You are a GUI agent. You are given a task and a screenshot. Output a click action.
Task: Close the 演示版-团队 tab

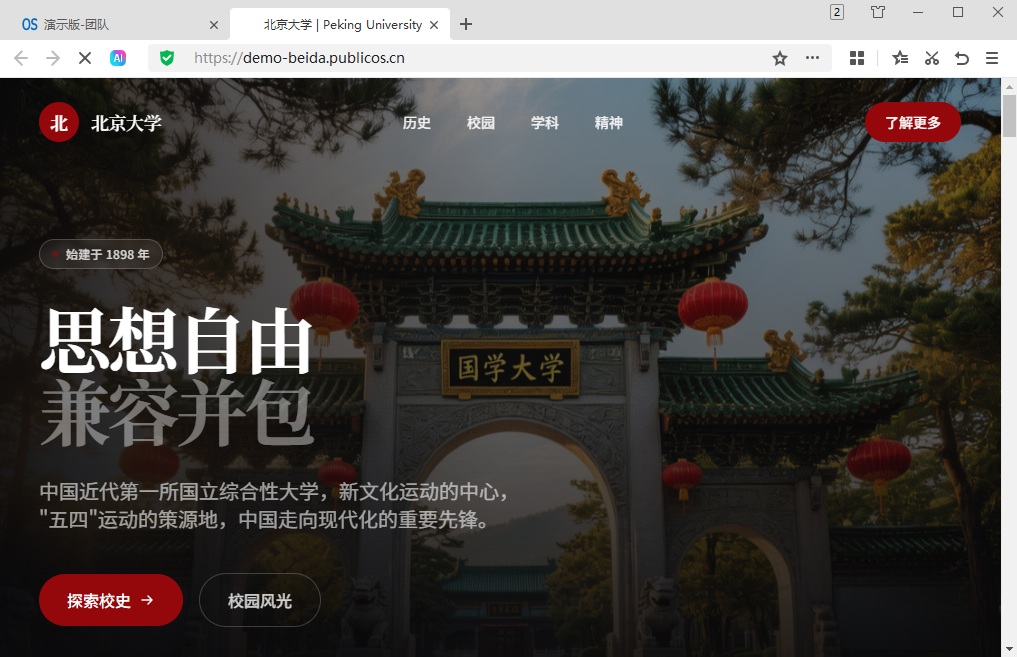(214, 25)
